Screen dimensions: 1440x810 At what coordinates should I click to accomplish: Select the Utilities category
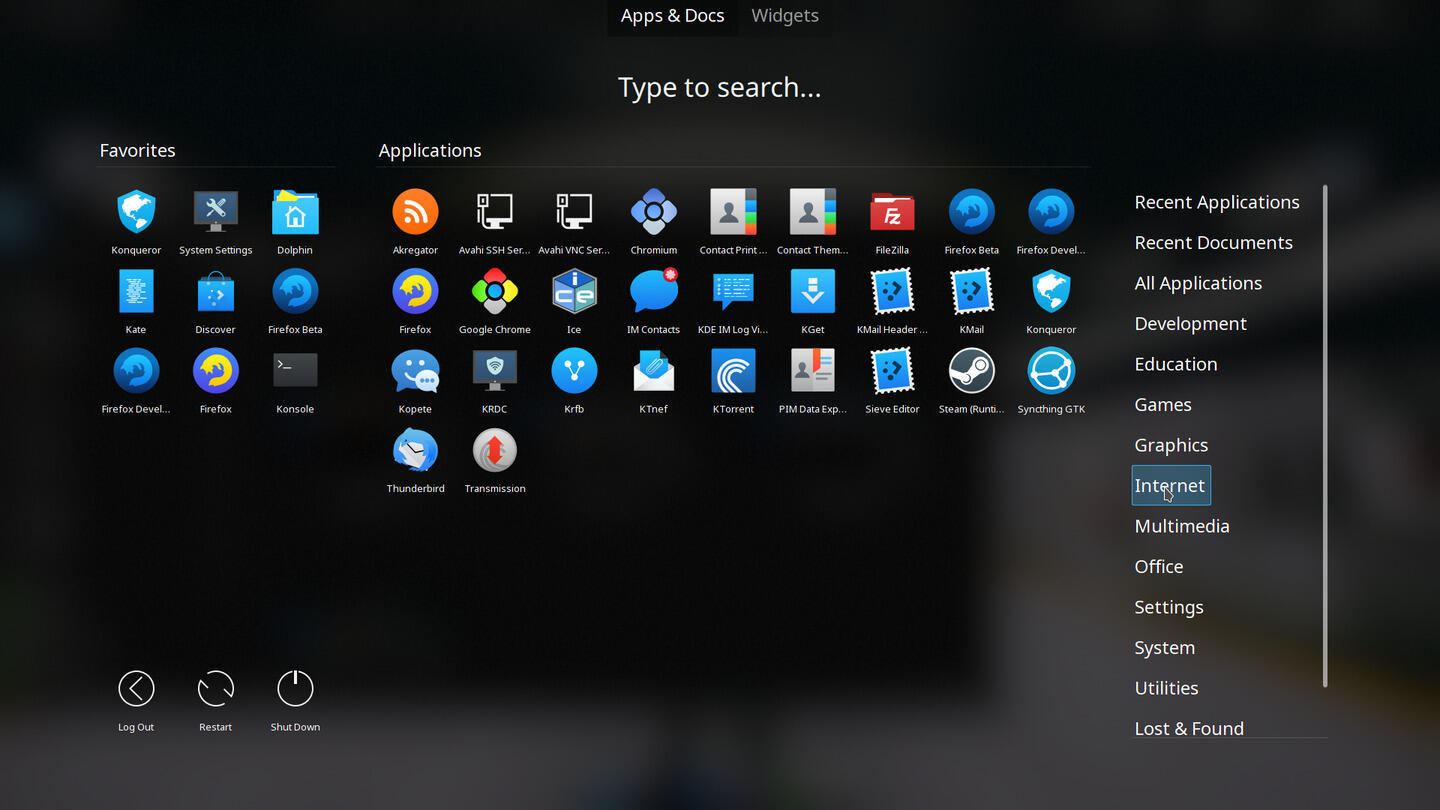(1166, 688)
